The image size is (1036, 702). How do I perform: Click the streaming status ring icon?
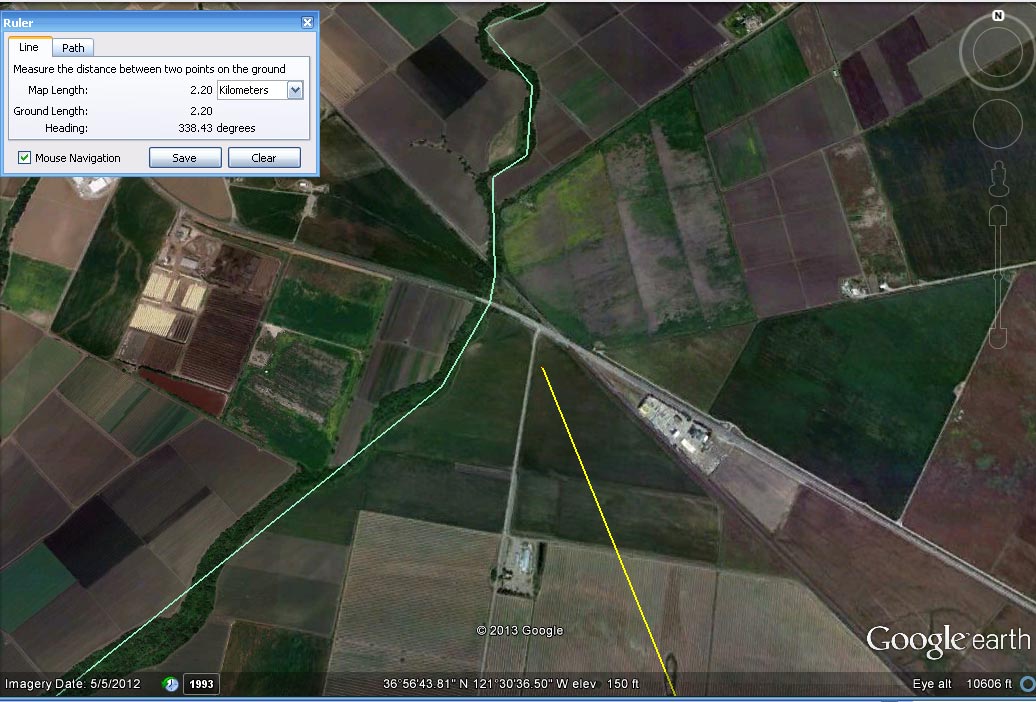[x=1029, y=683]
